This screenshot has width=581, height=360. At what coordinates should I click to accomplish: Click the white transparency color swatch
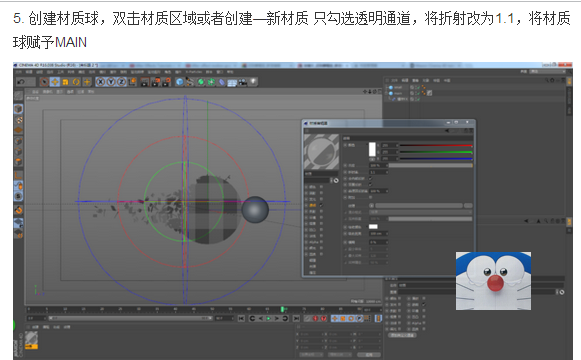372,149
